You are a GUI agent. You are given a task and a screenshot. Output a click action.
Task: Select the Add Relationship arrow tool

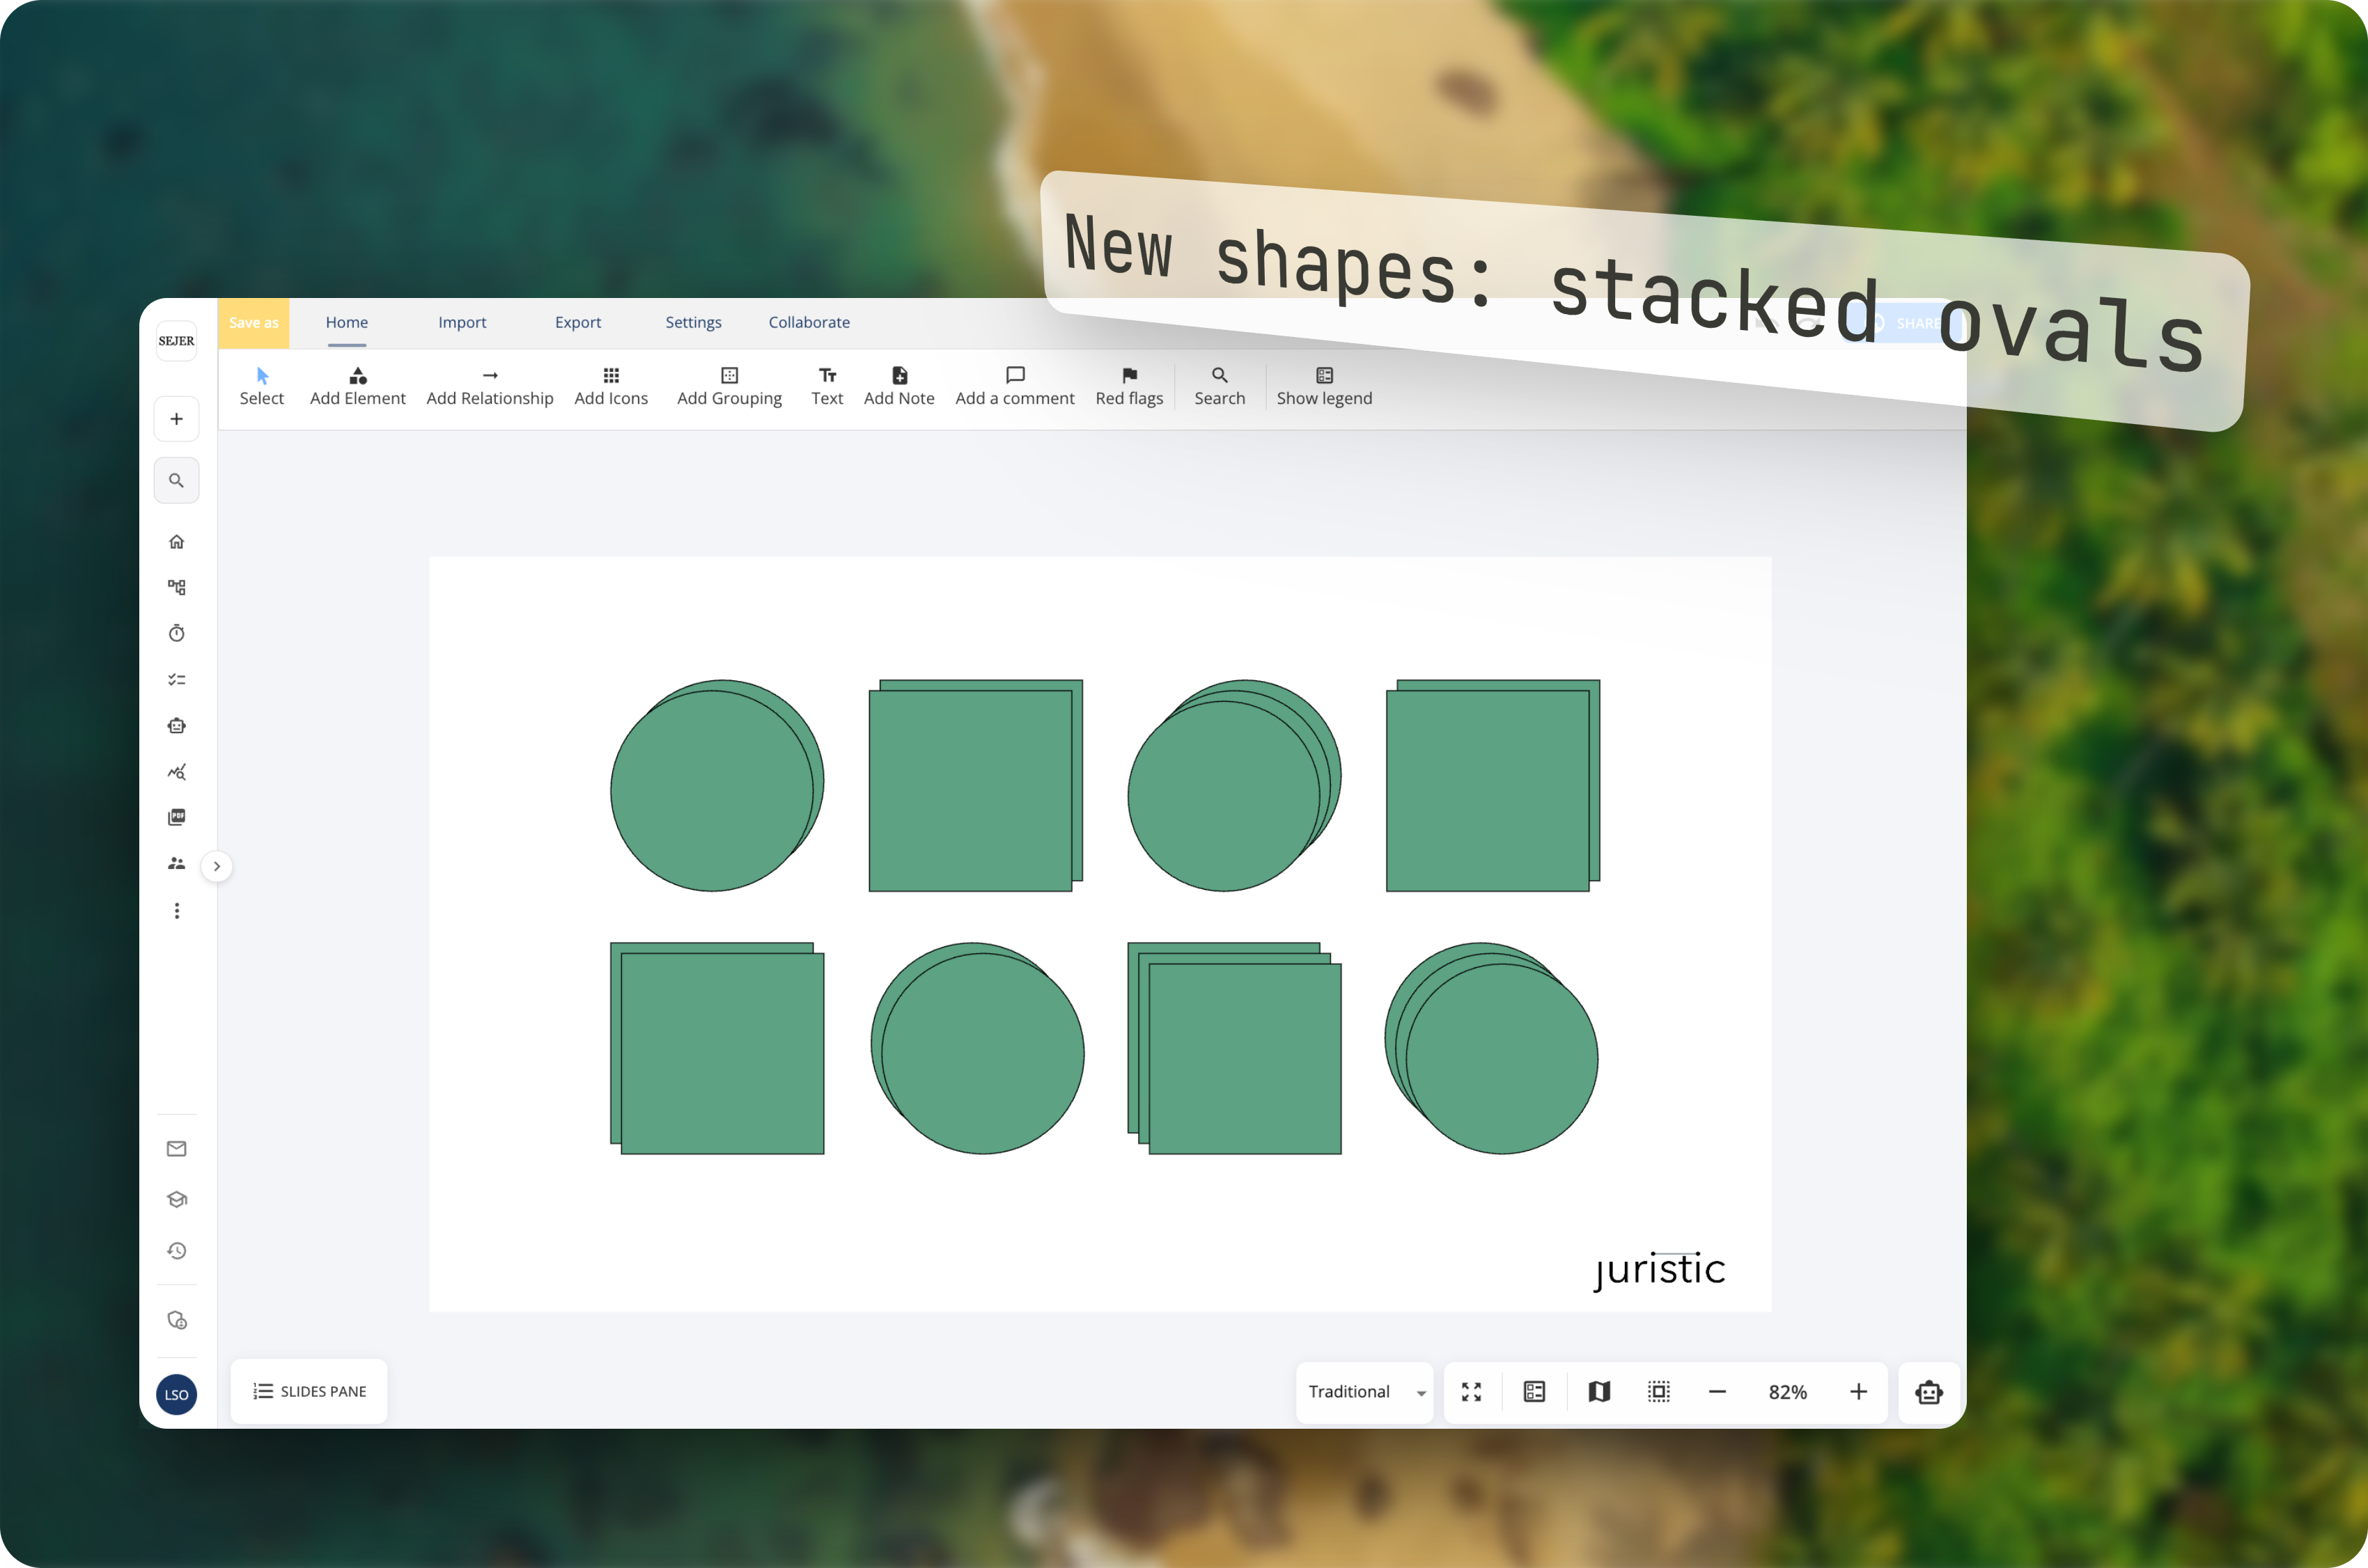489,386
